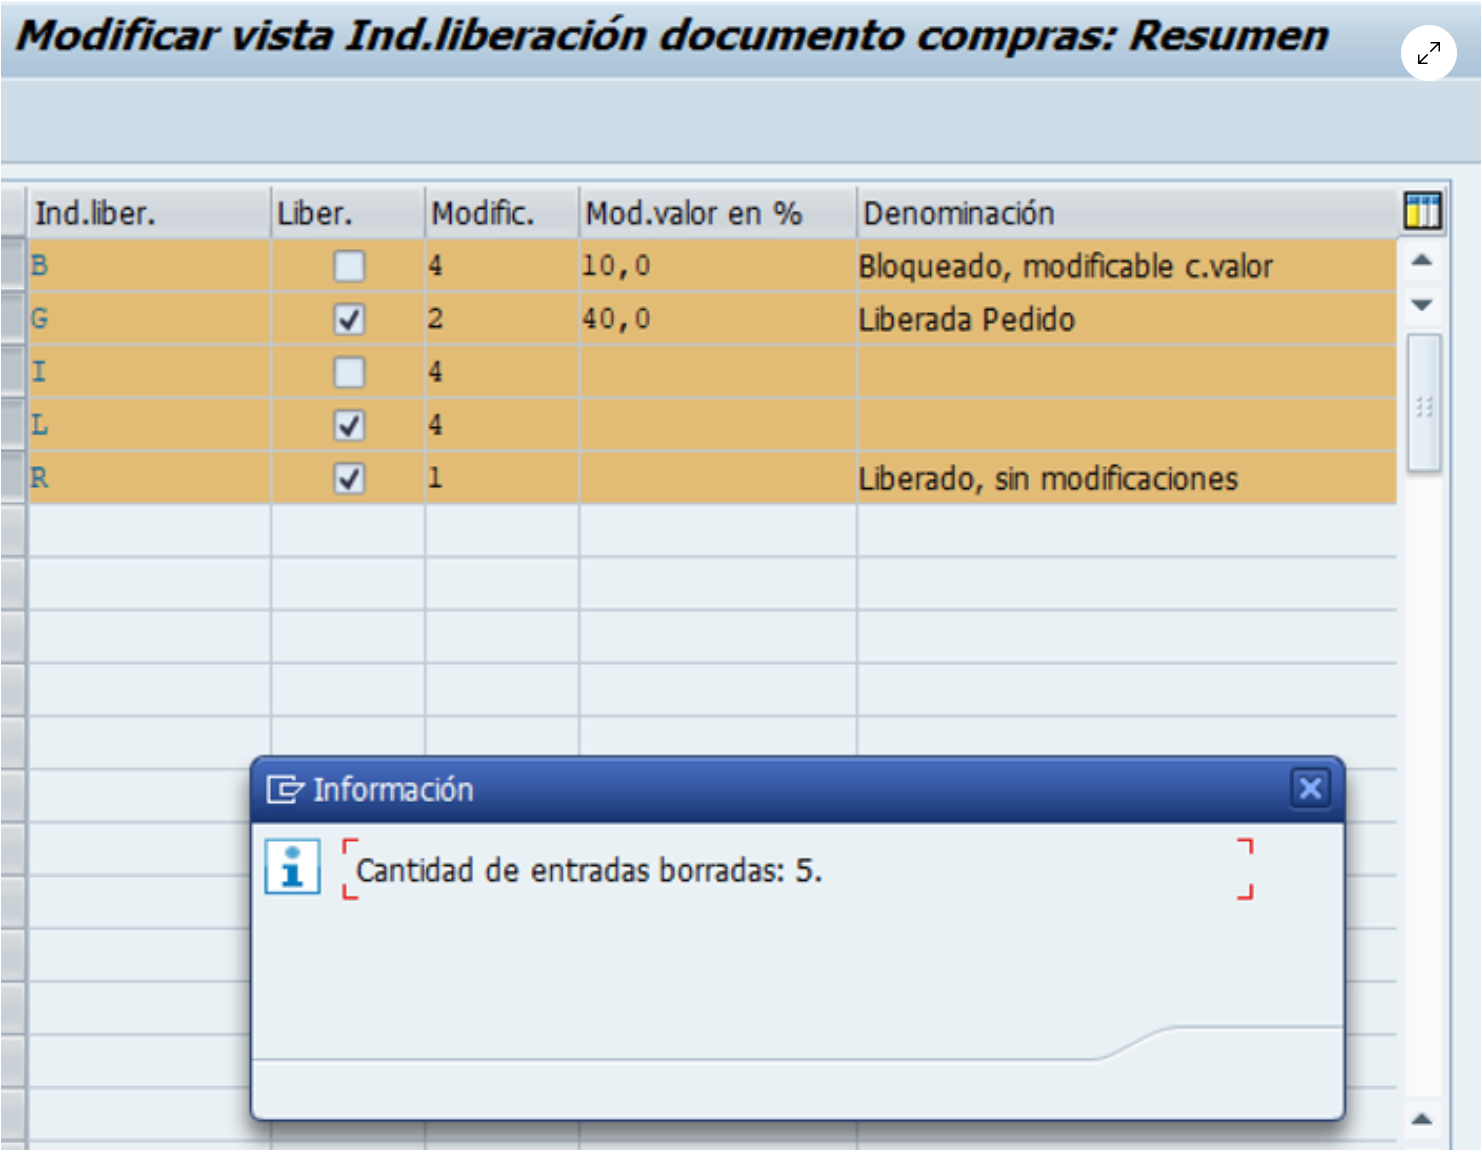
Task: Uncheck the Liber. checkbox for row G
Action: (349, 319)
